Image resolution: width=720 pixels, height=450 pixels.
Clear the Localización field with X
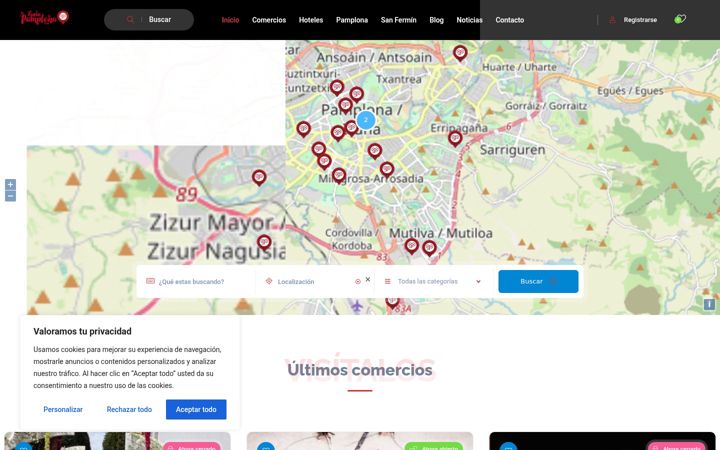pos(368,279)
